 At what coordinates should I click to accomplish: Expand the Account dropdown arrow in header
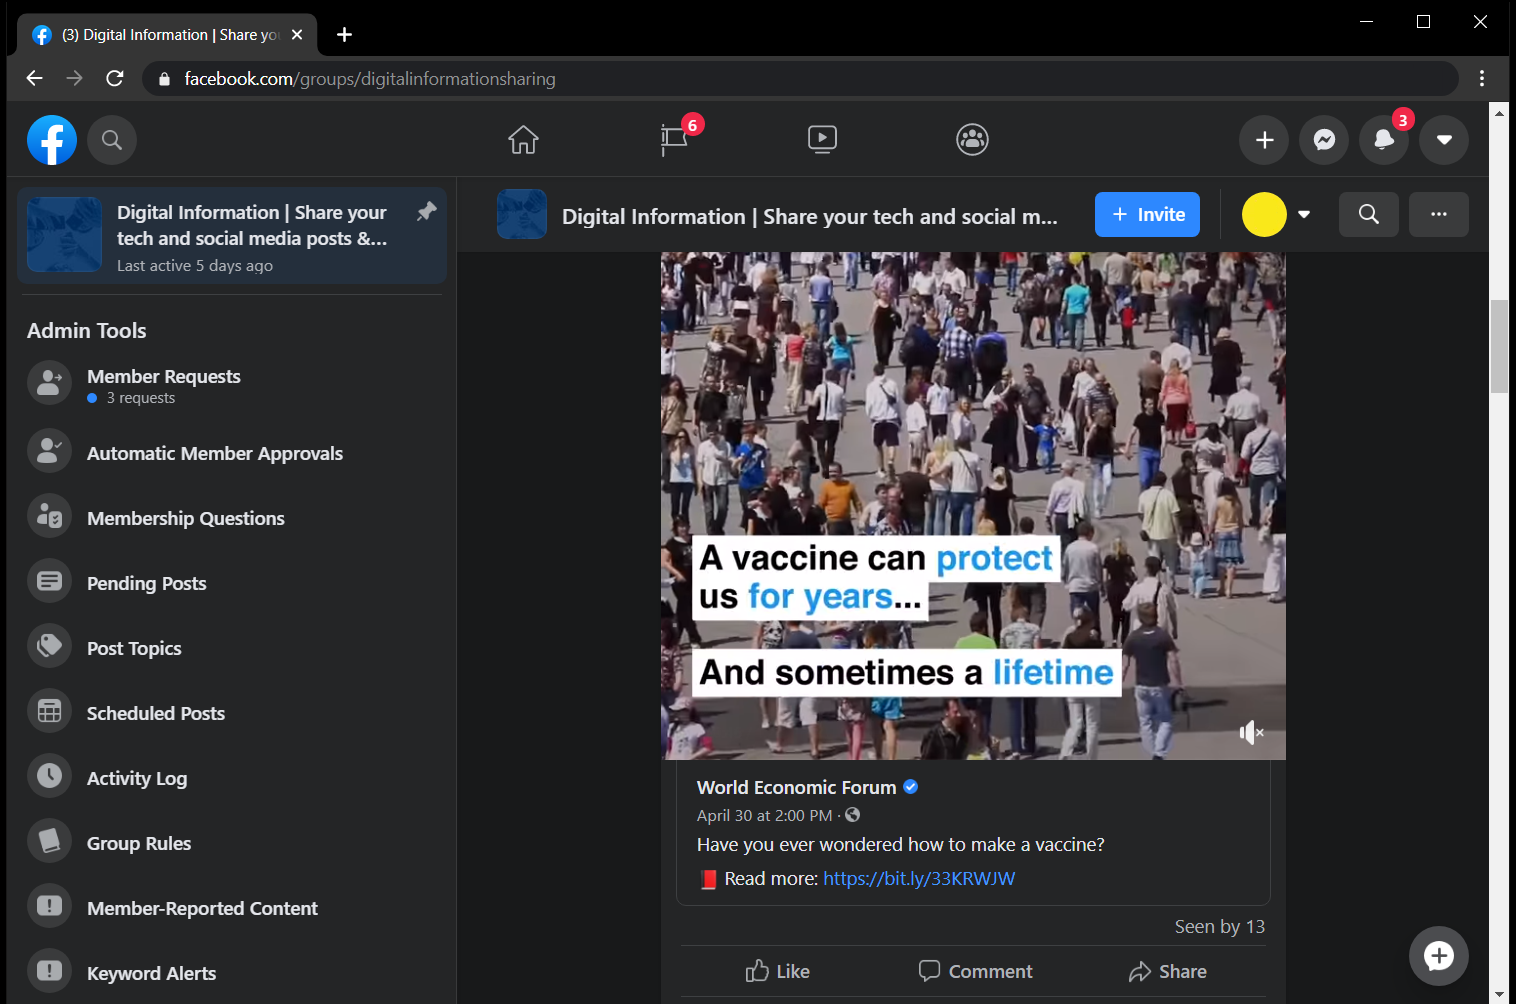1444,140
